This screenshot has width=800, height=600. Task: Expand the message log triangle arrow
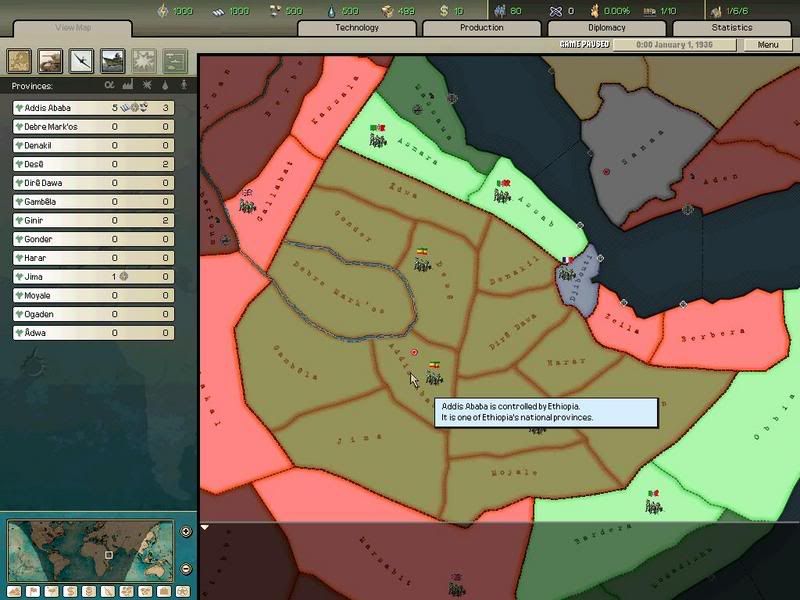[x=205, y=527]
